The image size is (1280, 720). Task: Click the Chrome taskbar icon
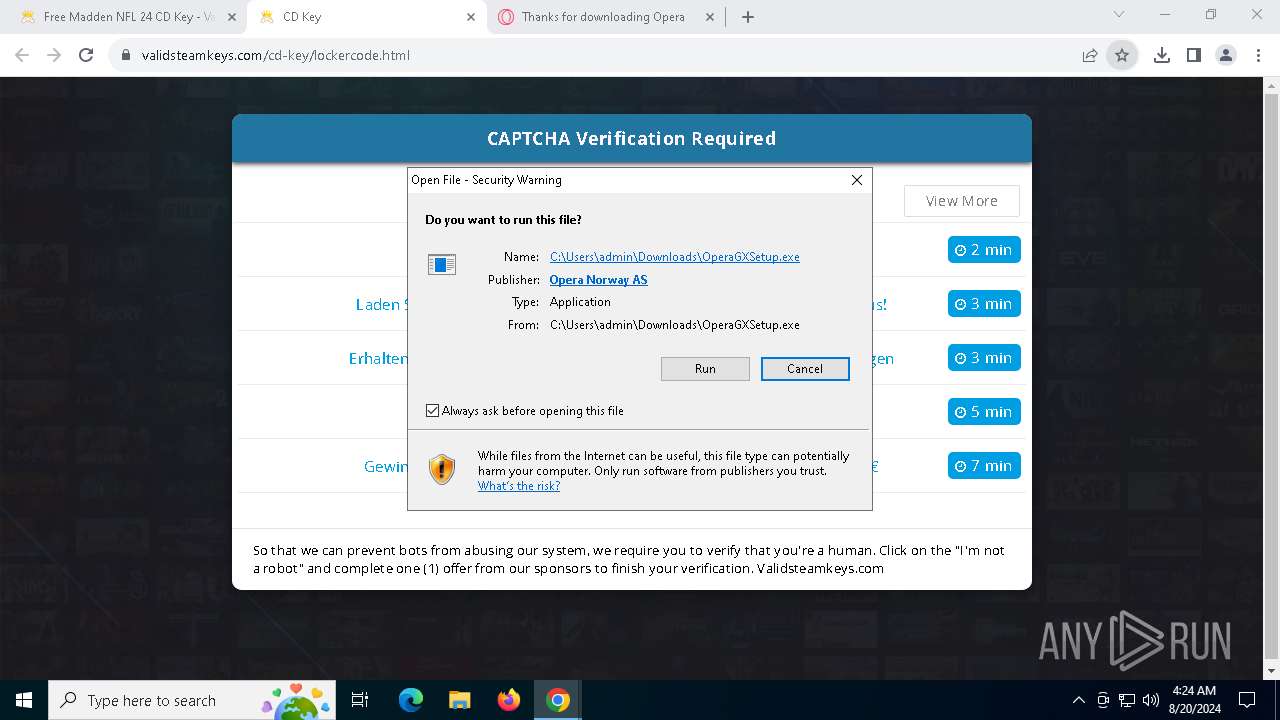[558, 700]
